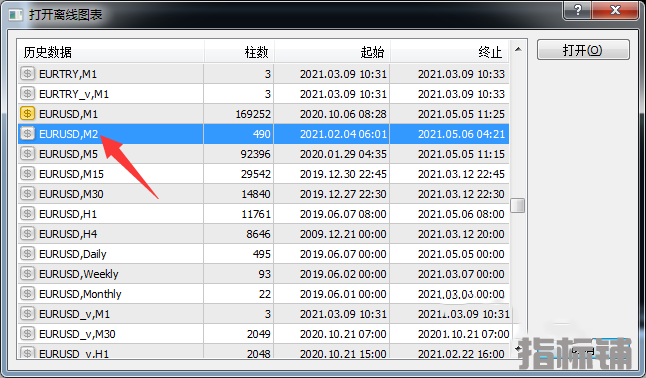This screenshot has width=646, height=378.
Task: Click the EURUSD,M5 row symbol icon
Action: pos(28,154)
